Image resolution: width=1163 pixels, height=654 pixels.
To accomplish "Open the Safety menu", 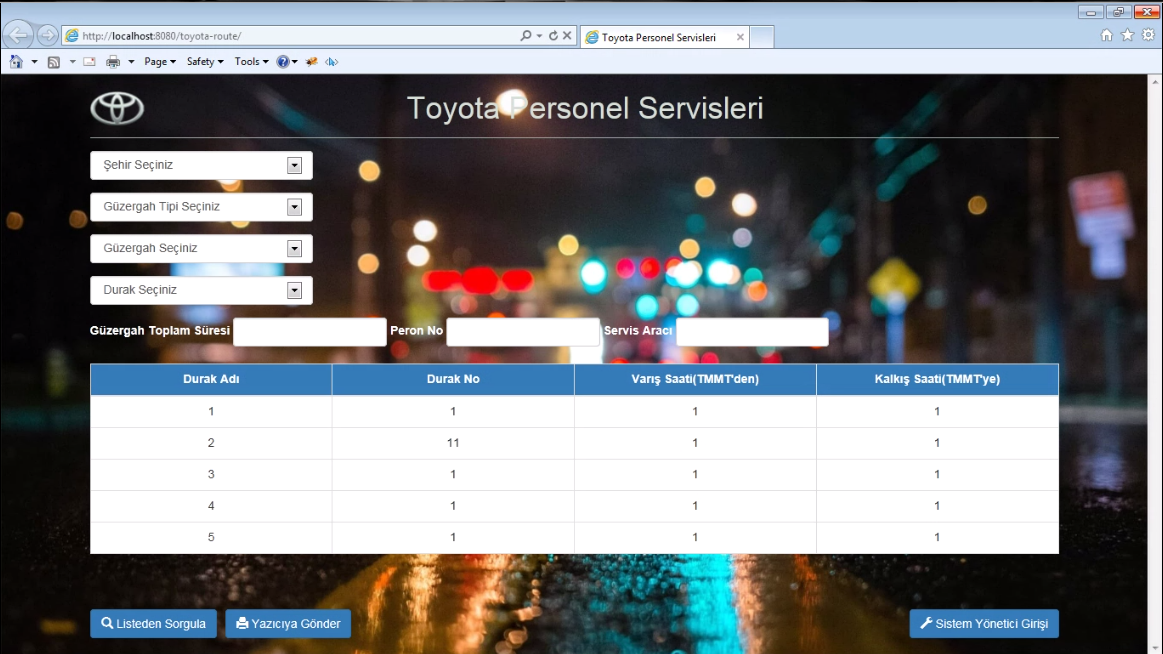I will click(205, 62).
